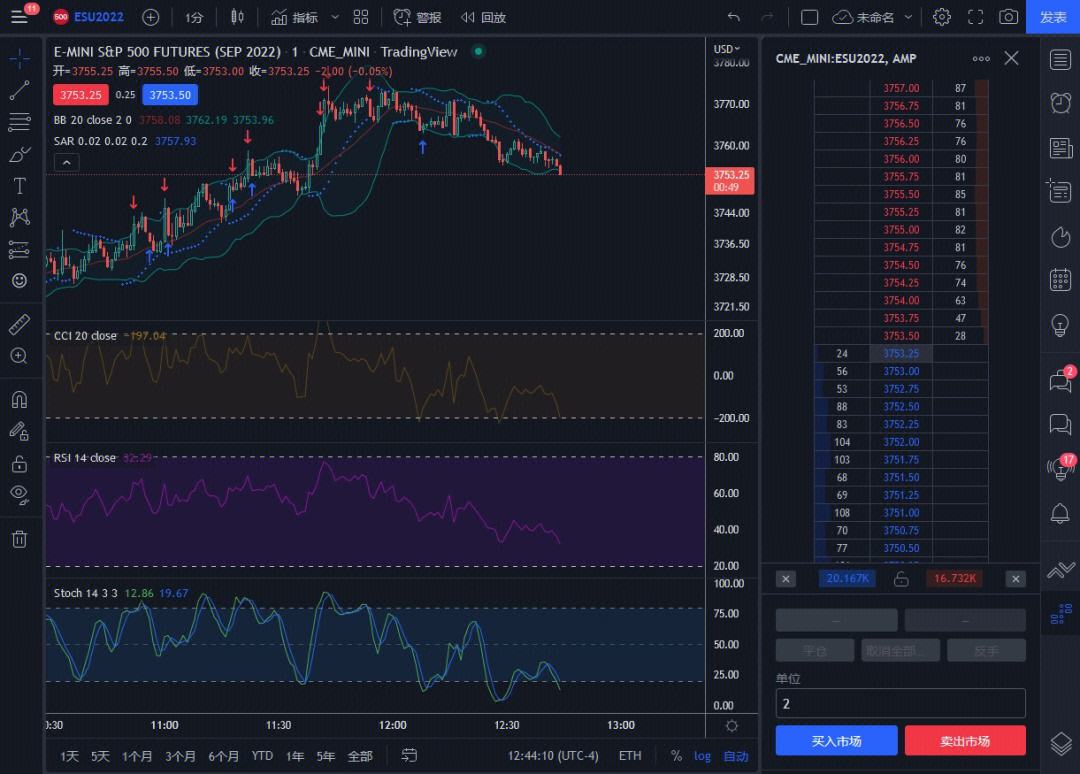Toggle magnet mode for drawings
This screenshot has width=1080, height=774.
19,399
